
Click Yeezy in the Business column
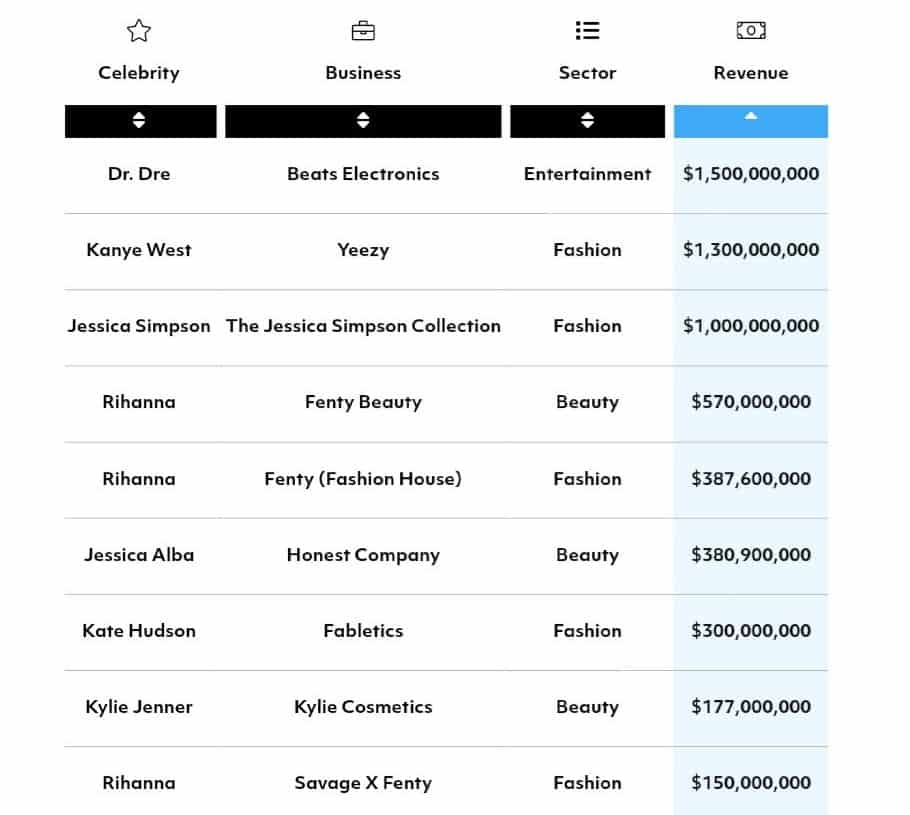[x=363, y=250]
